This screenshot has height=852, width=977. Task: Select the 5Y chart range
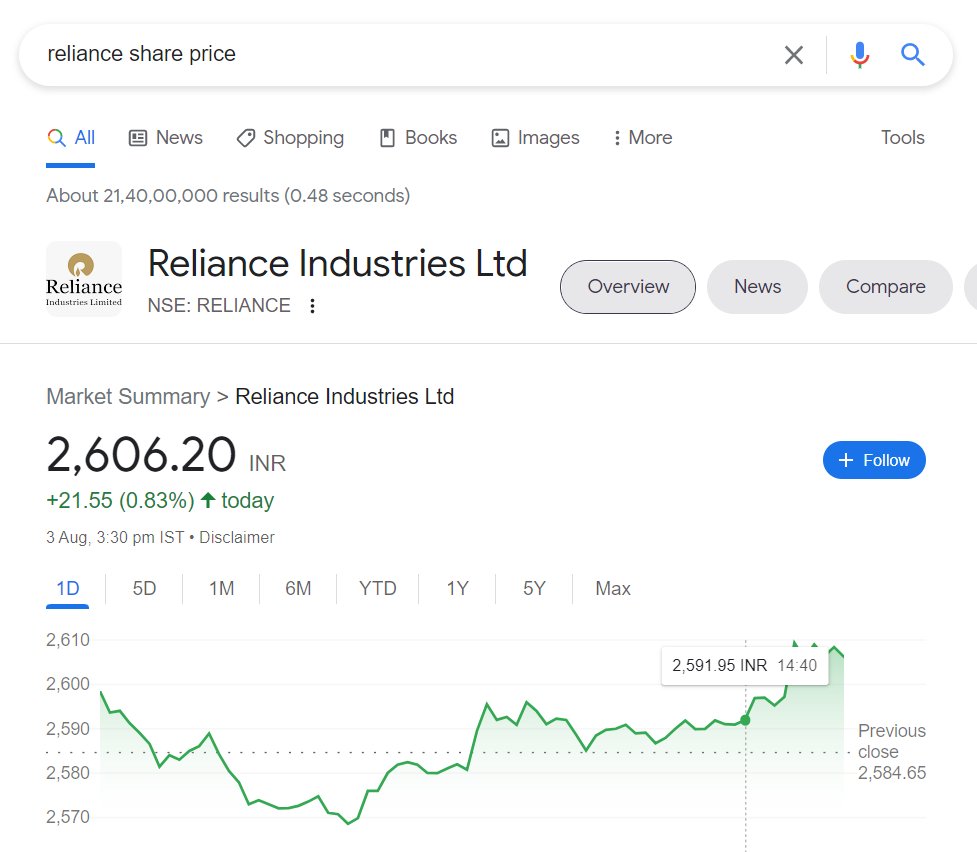coord(534,588)
